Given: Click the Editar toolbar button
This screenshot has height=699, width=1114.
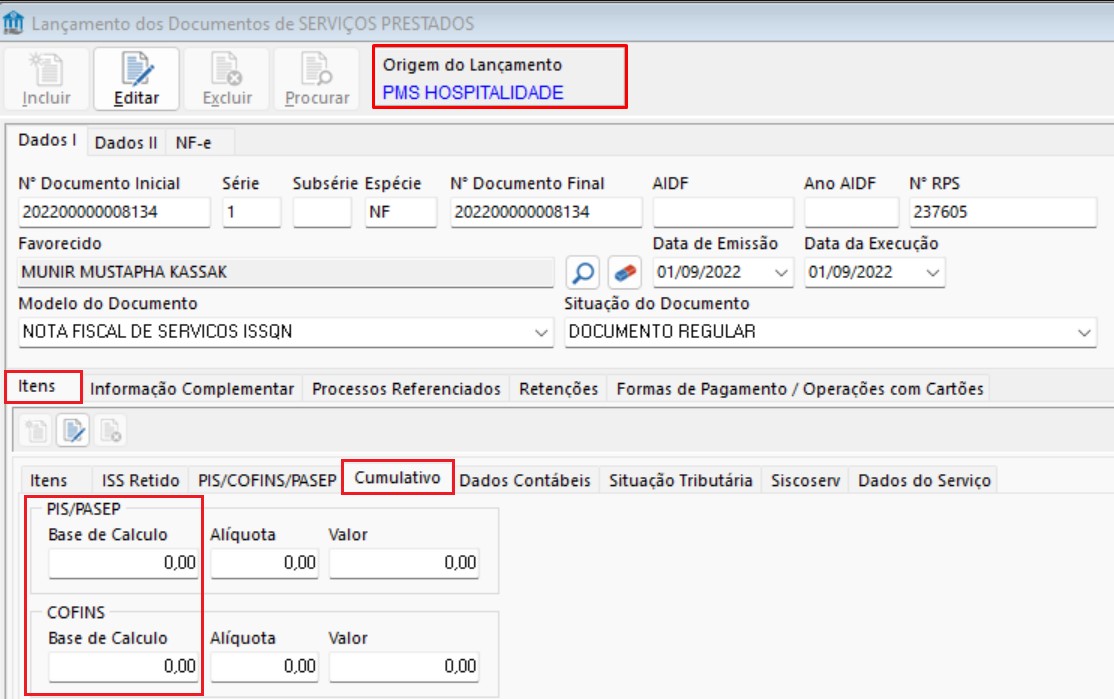Looking at the screenshot, I should click(136, 79).
